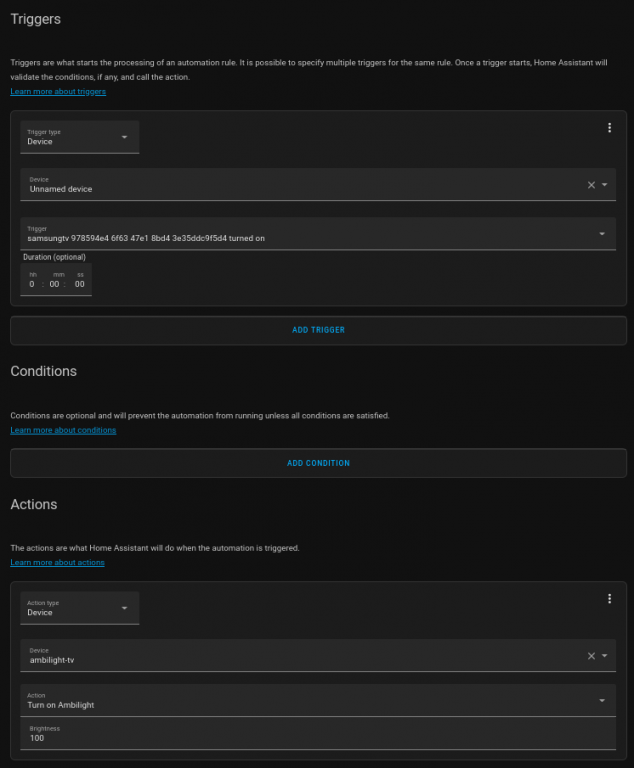The height and width of the screenshot is (768, 634).
Task: Click the Add Trigger button
Action: point(318,330)
